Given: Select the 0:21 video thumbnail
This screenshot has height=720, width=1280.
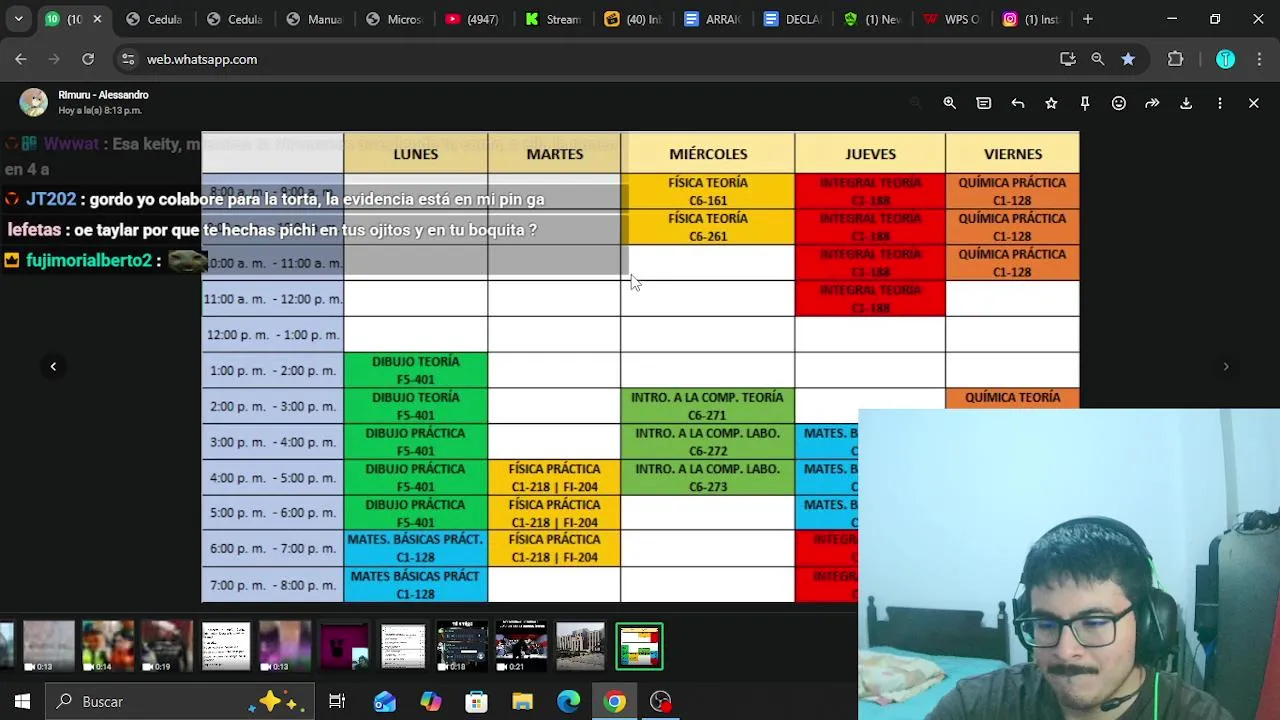Looking at the screenshot, I should [x=521, y=646].
